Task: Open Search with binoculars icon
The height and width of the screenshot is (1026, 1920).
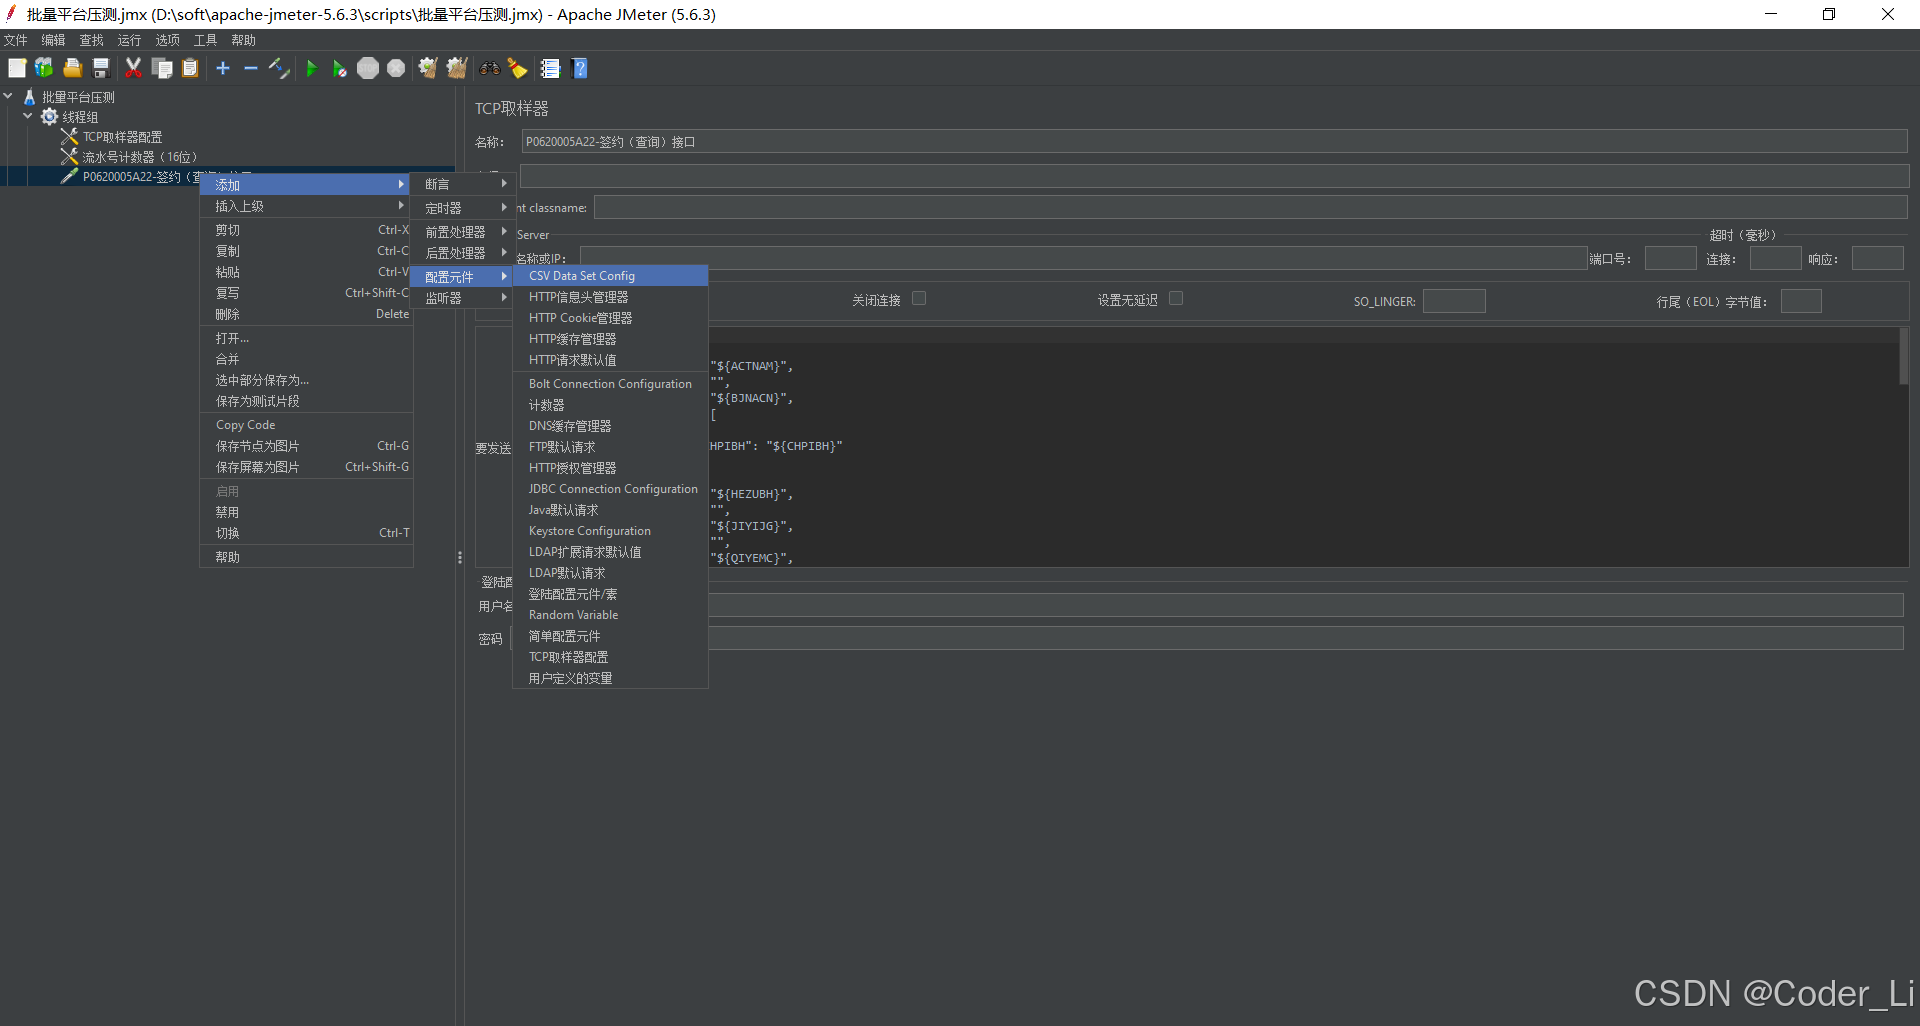Action: (x=489, y=68)
